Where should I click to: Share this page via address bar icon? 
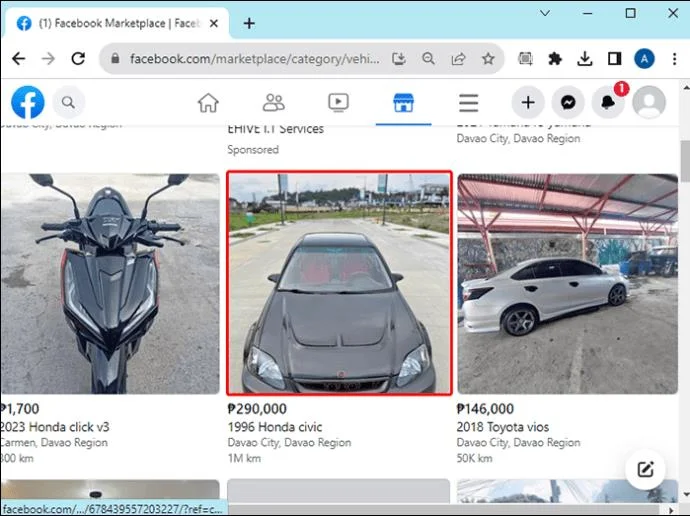click(x=458, y=59)
